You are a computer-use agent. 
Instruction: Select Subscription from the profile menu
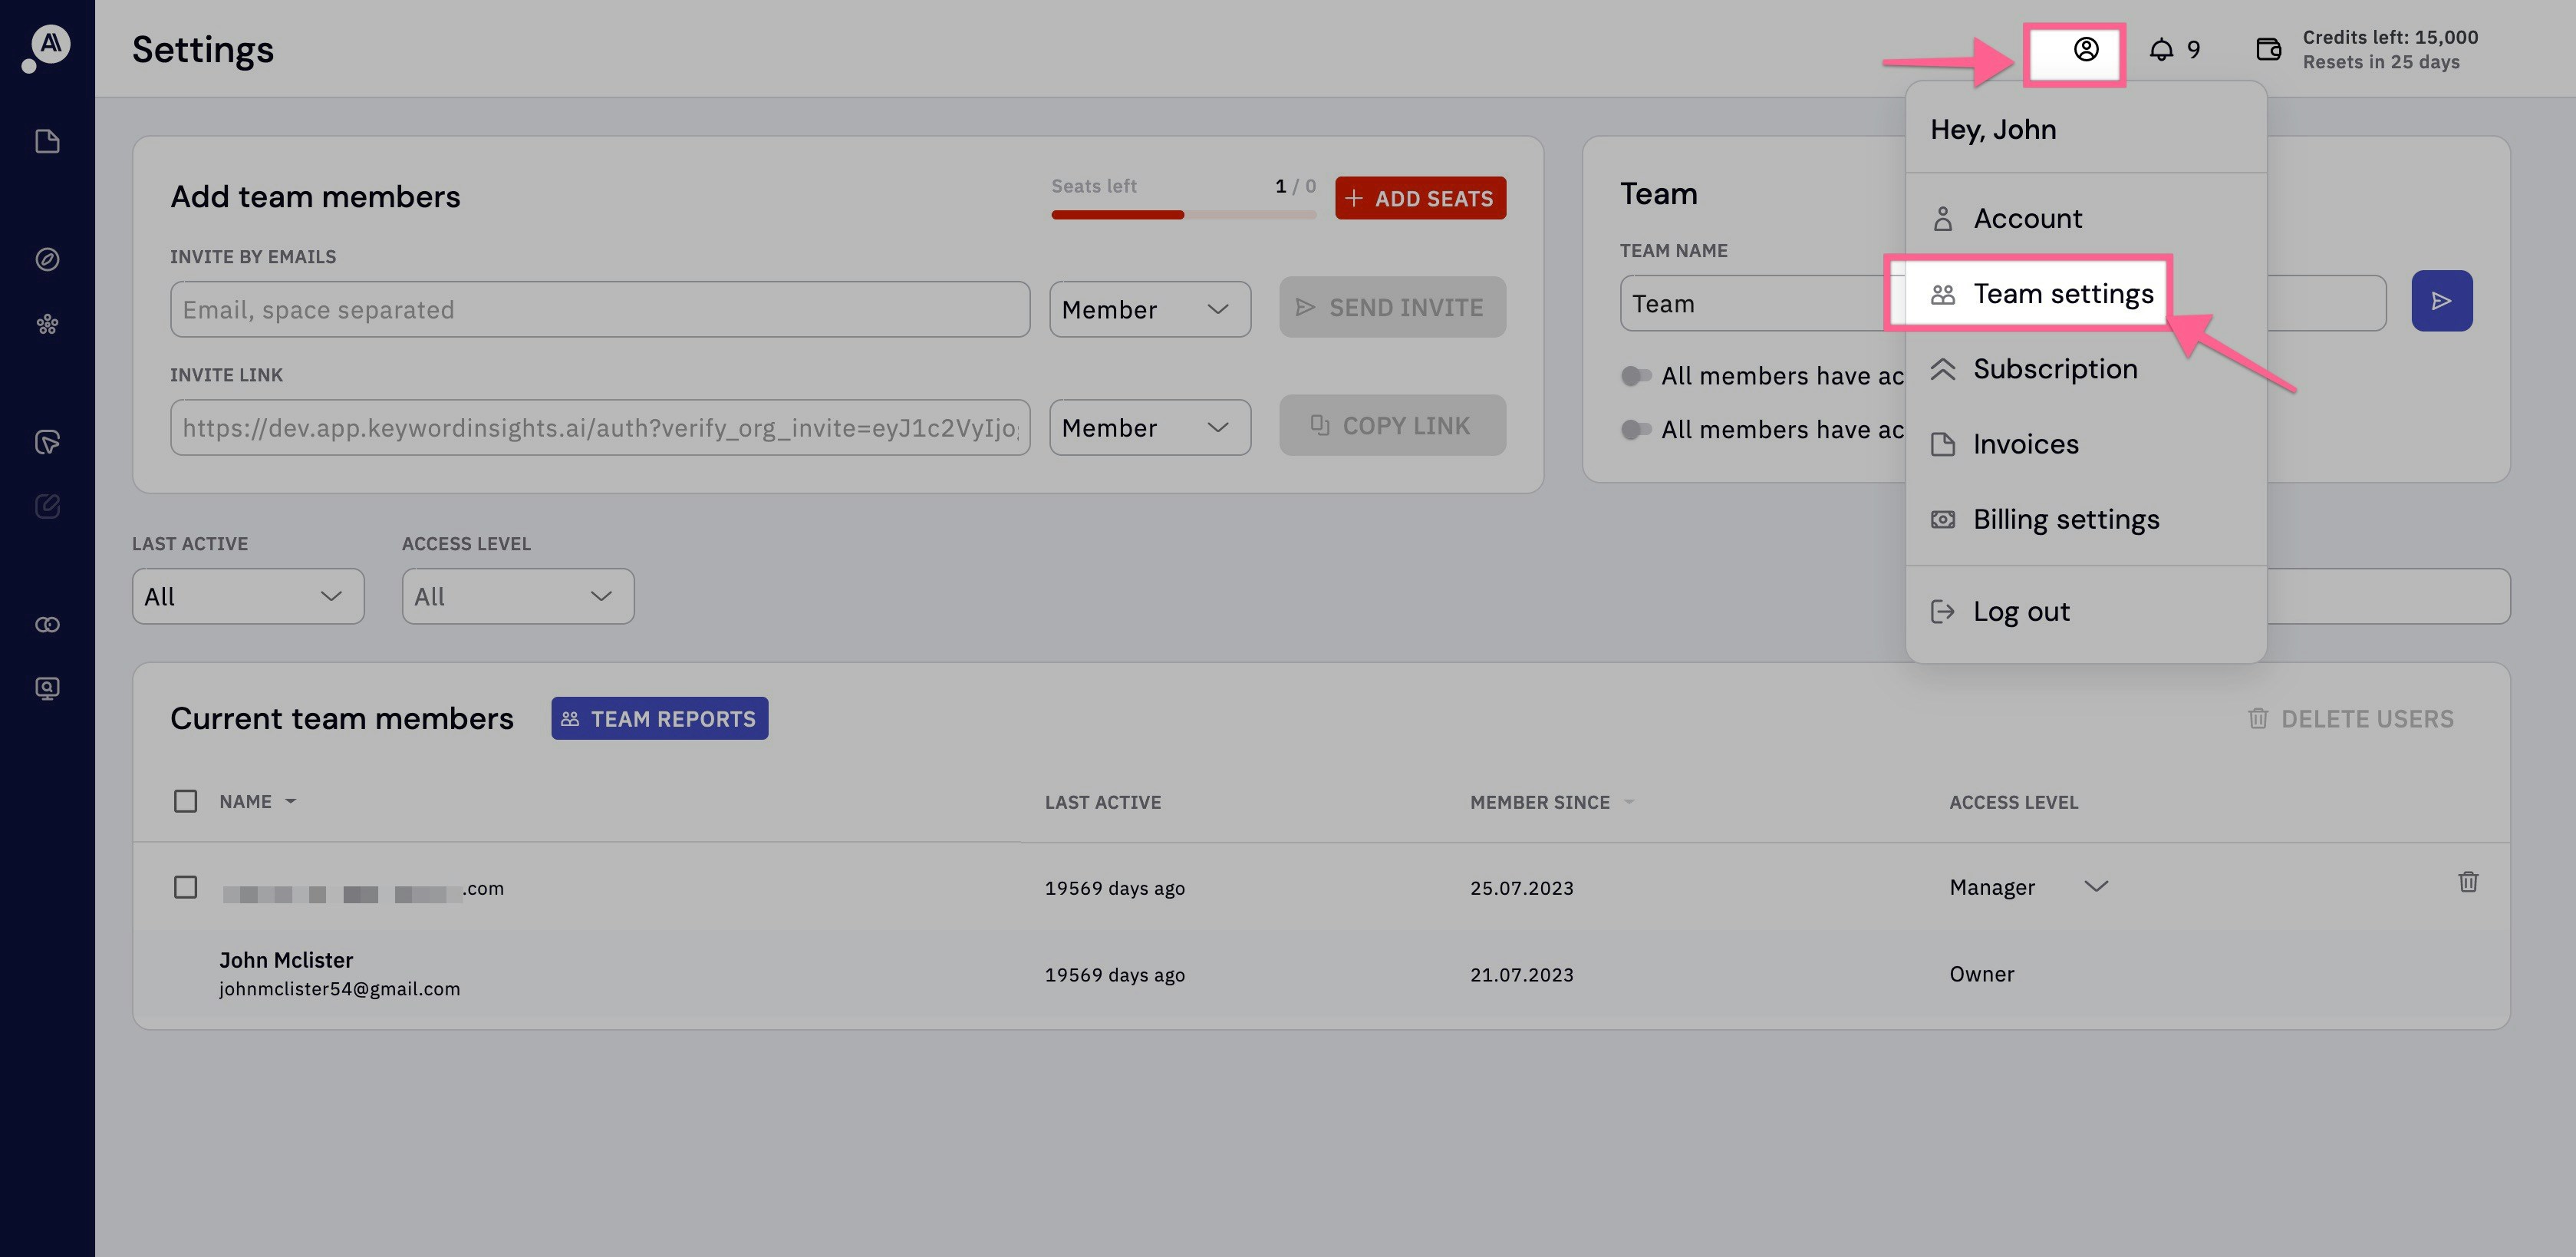(2054, 369)
